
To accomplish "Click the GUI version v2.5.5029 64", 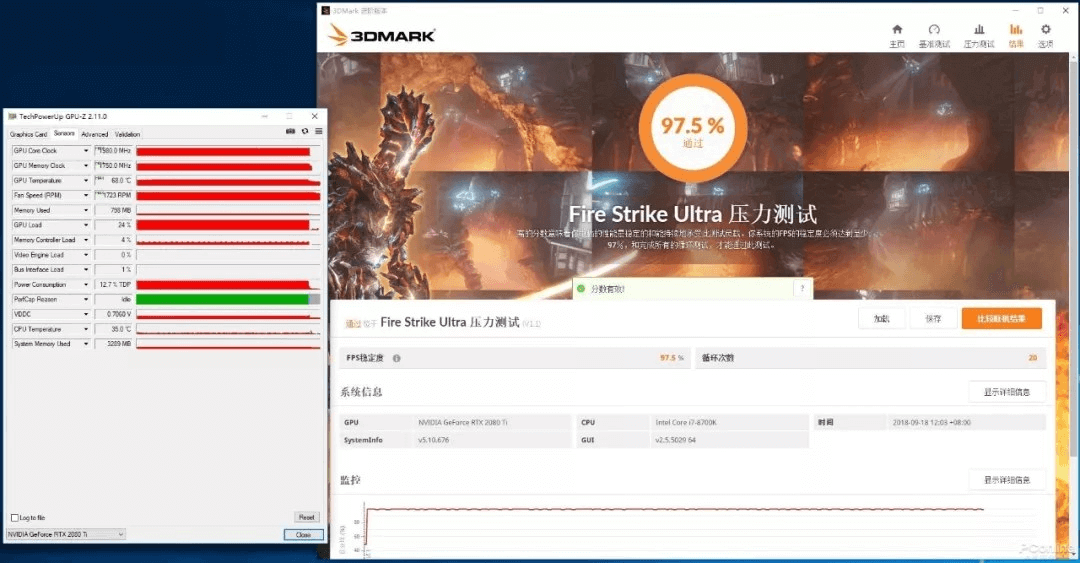I will (676, 440).
